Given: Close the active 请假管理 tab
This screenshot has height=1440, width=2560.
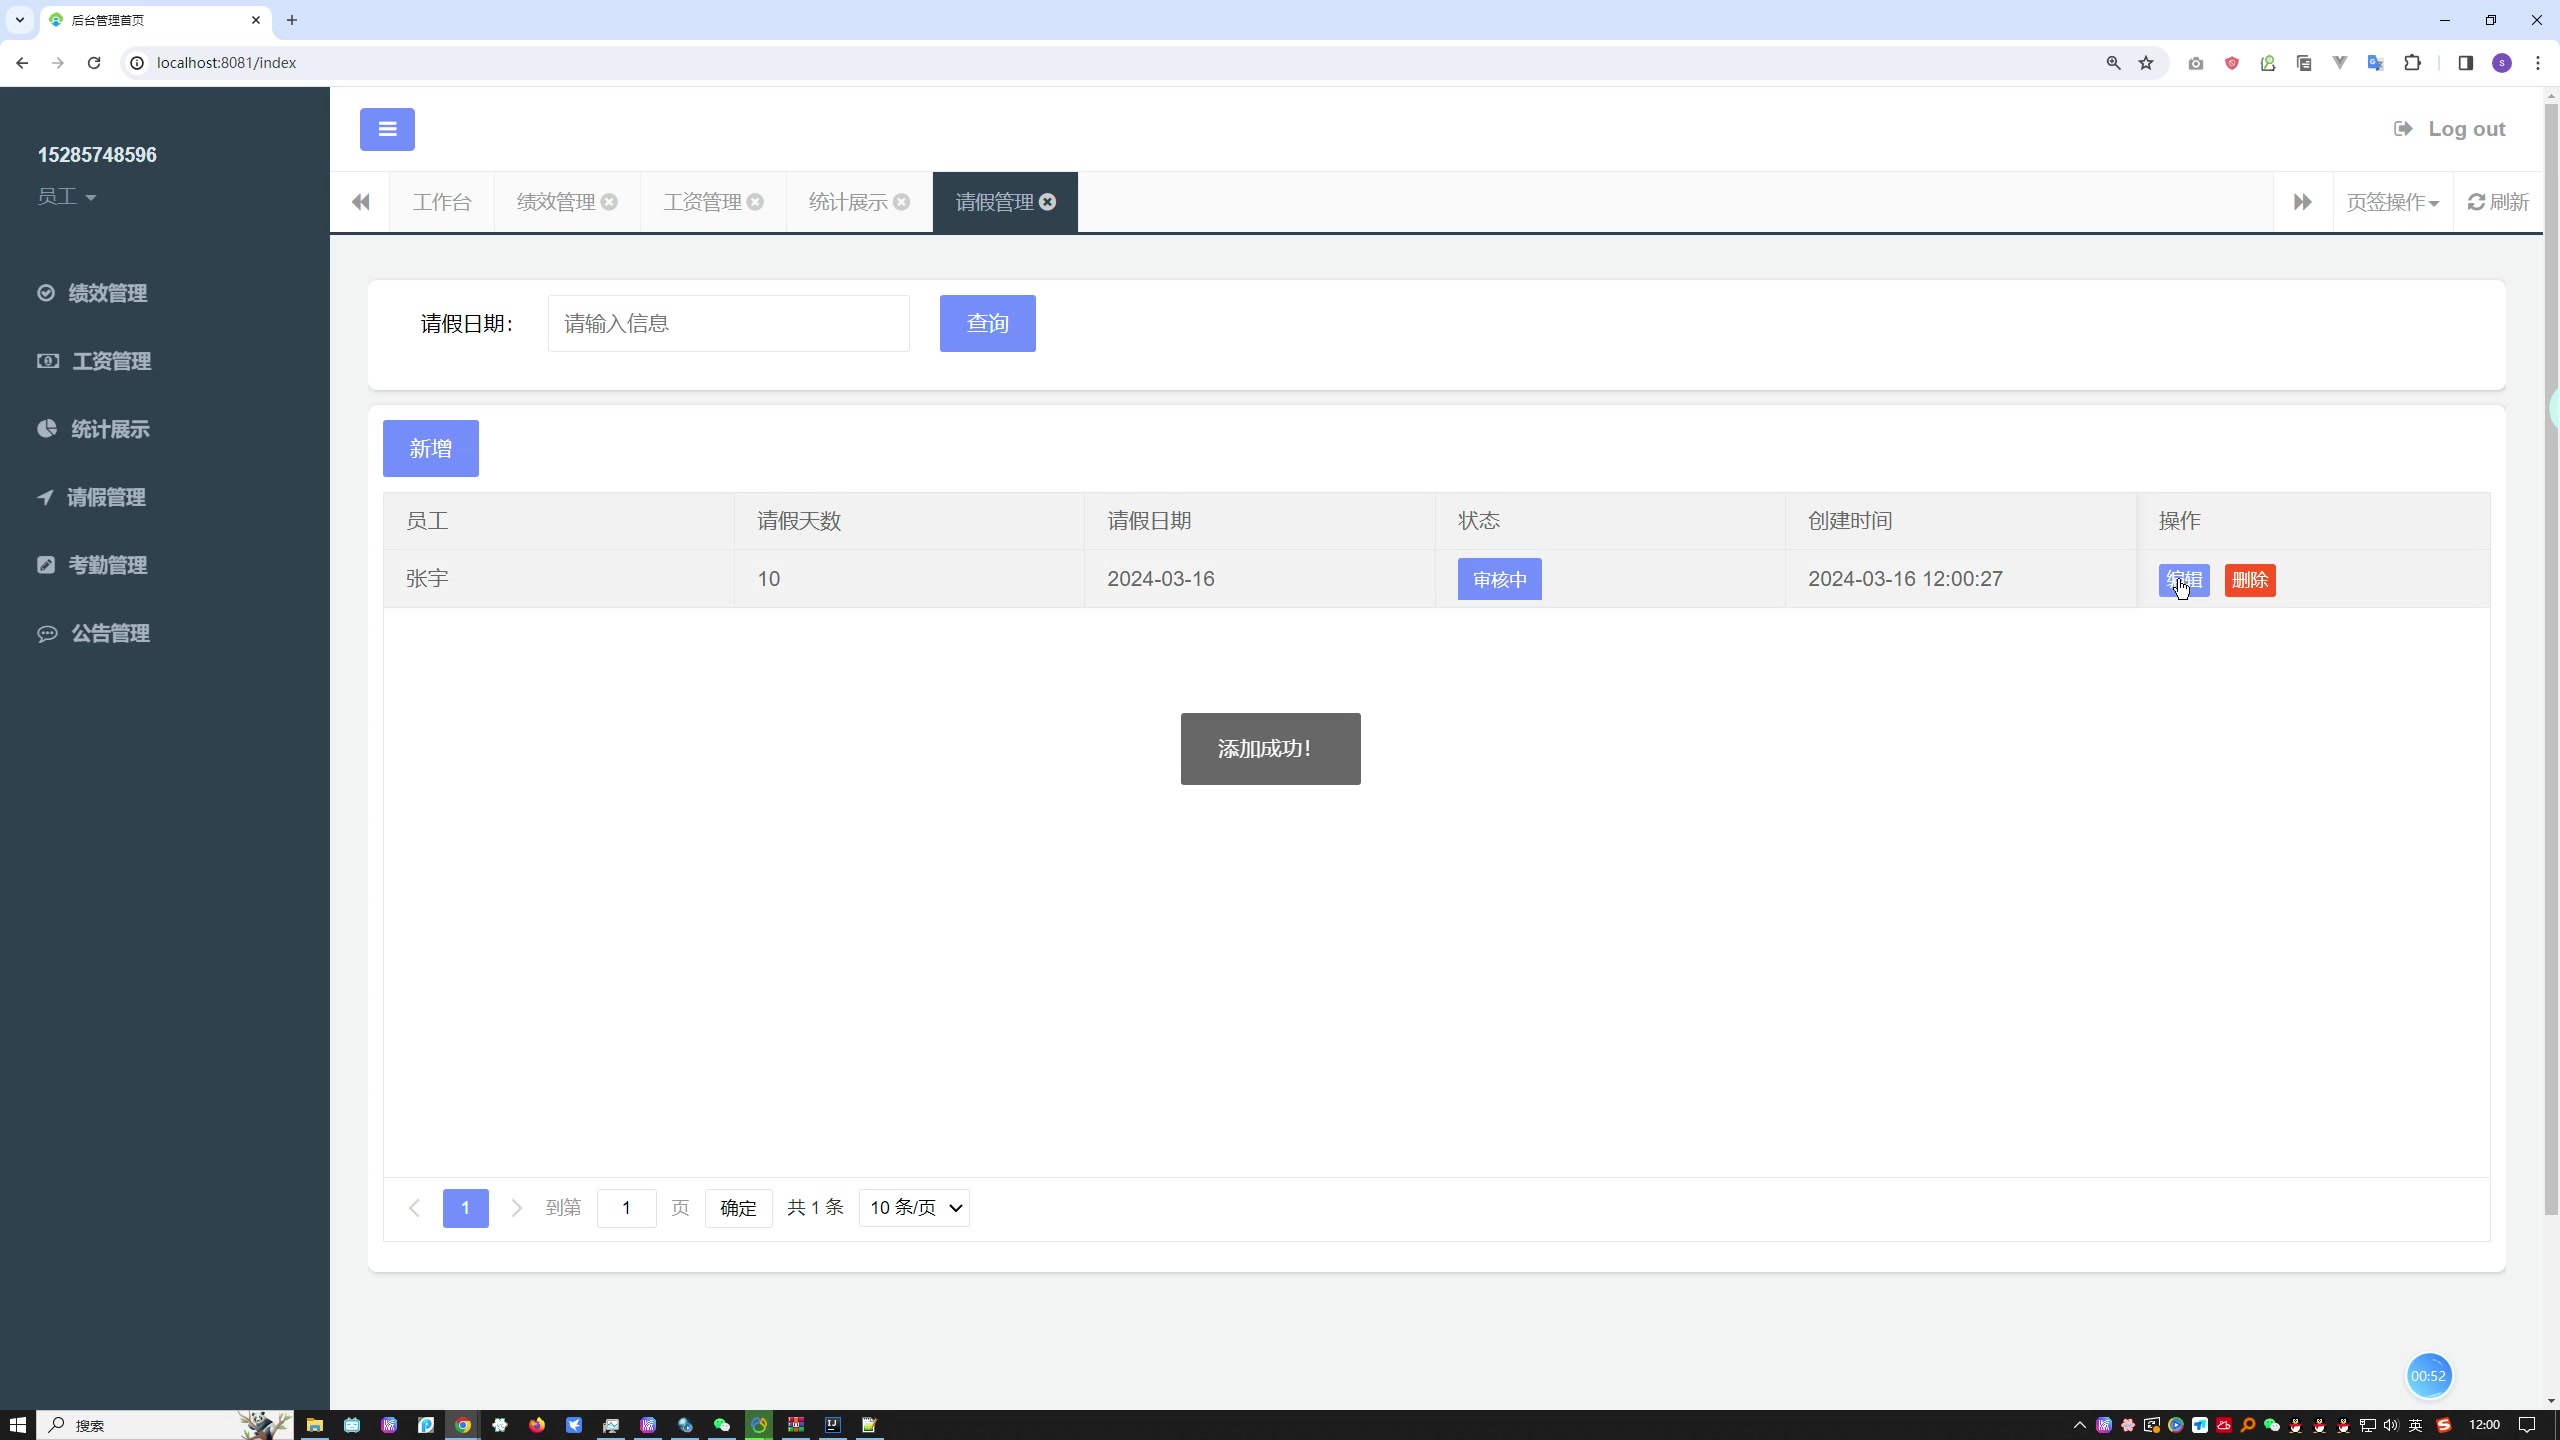Looking at the screenshot, I should (x=1047, y=202).
